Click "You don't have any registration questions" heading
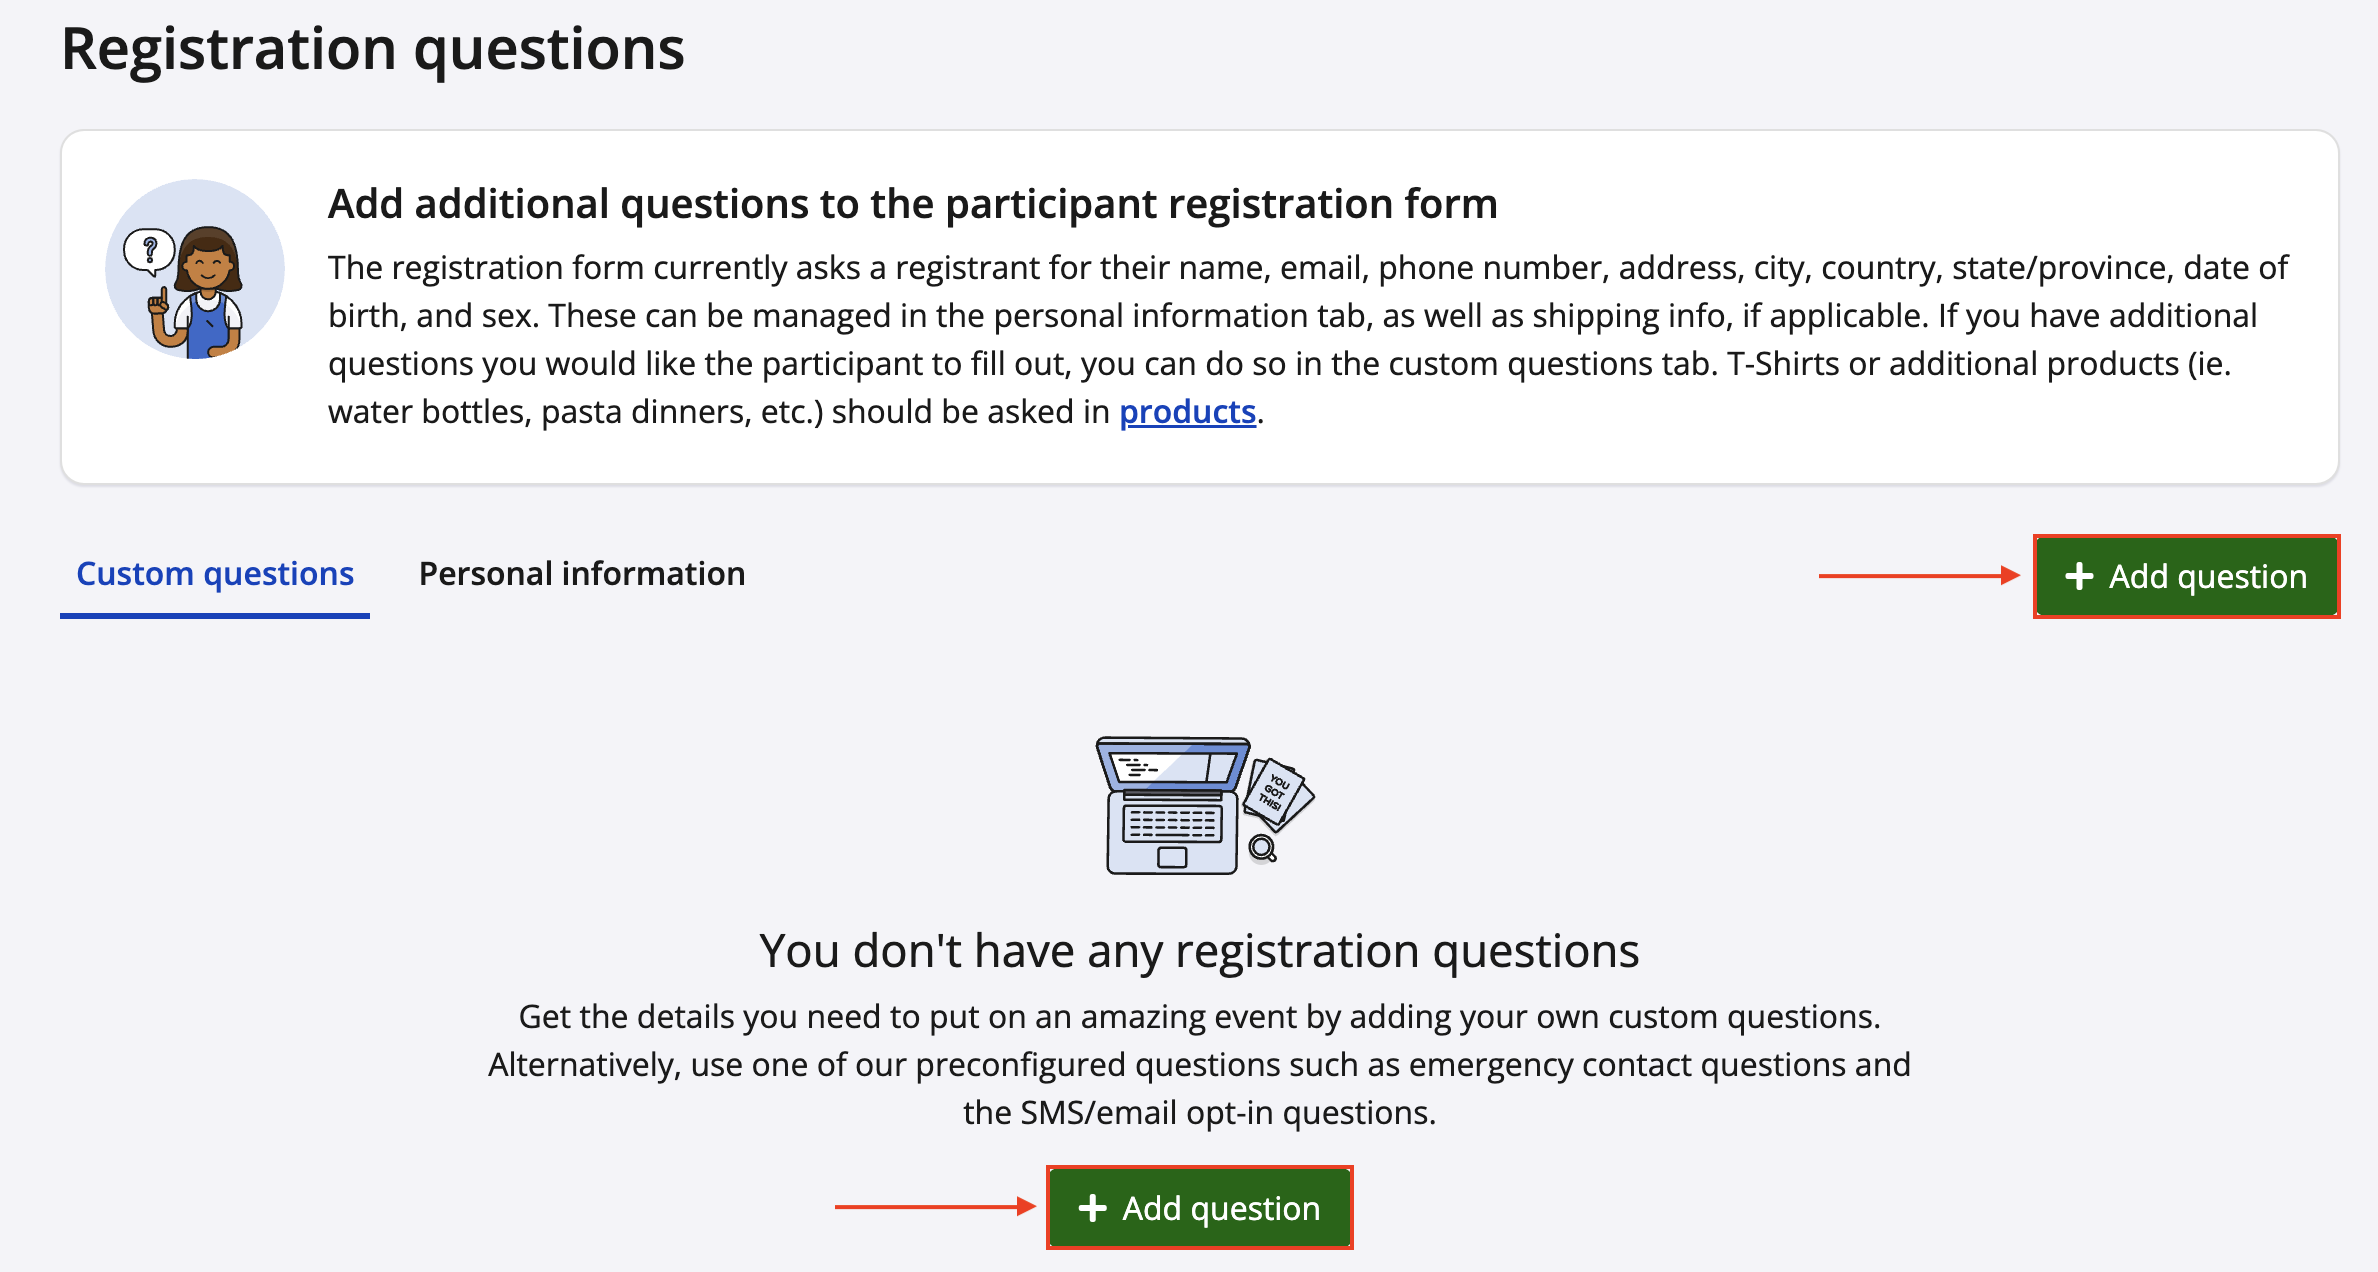 coord(1199,950)
